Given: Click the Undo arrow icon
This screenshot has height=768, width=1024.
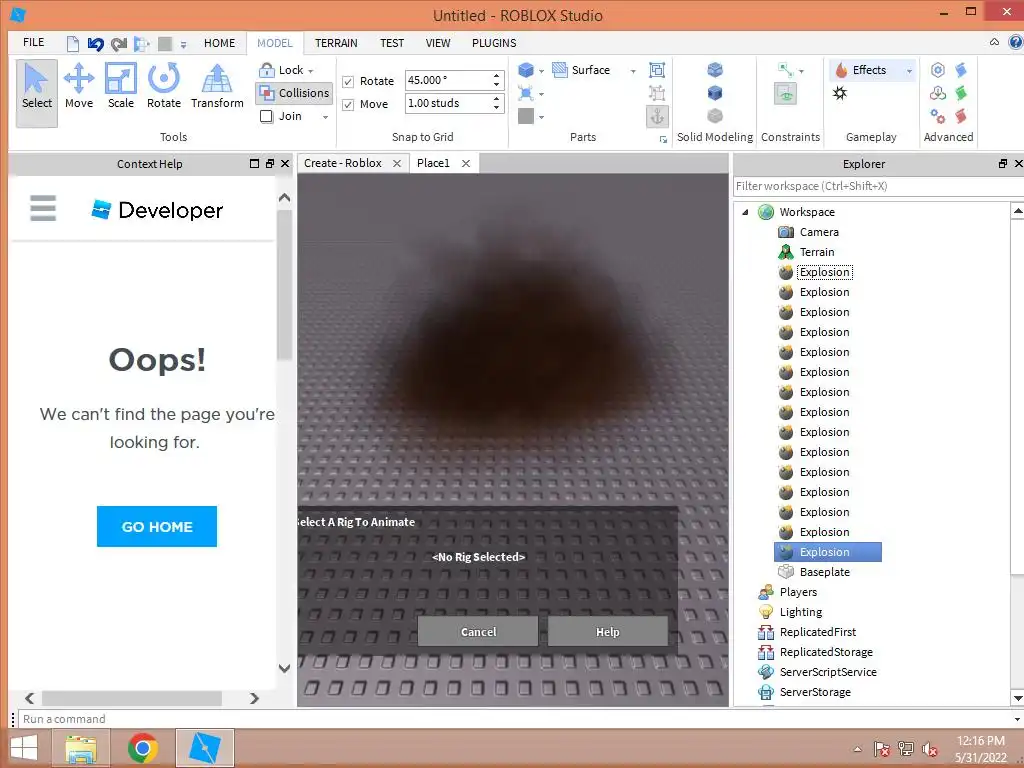Looking at the screenshot, I should [95, 44].
